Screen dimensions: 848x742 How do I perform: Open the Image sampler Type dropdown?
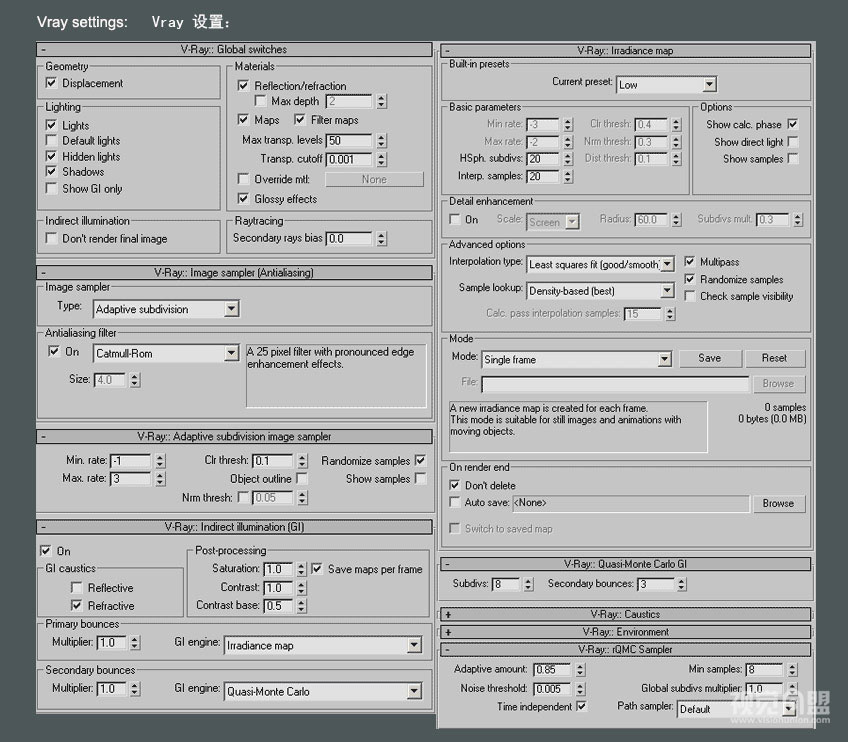pos(231,309)
